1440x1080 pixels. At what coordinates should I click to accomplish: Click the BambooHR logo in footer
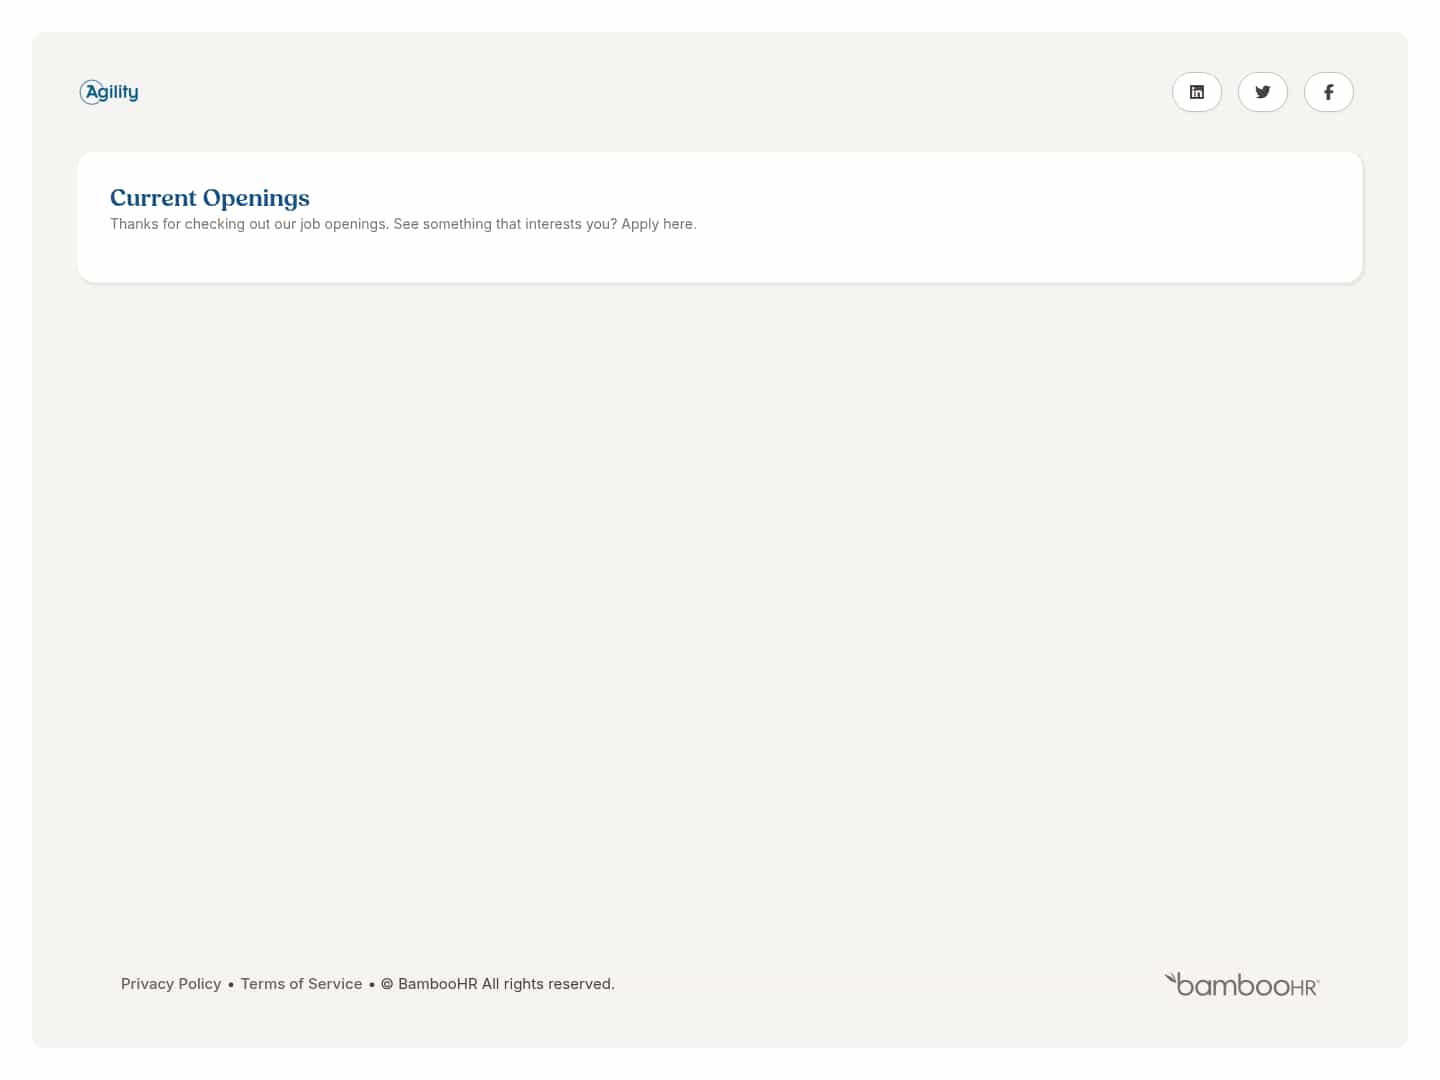1241,983
